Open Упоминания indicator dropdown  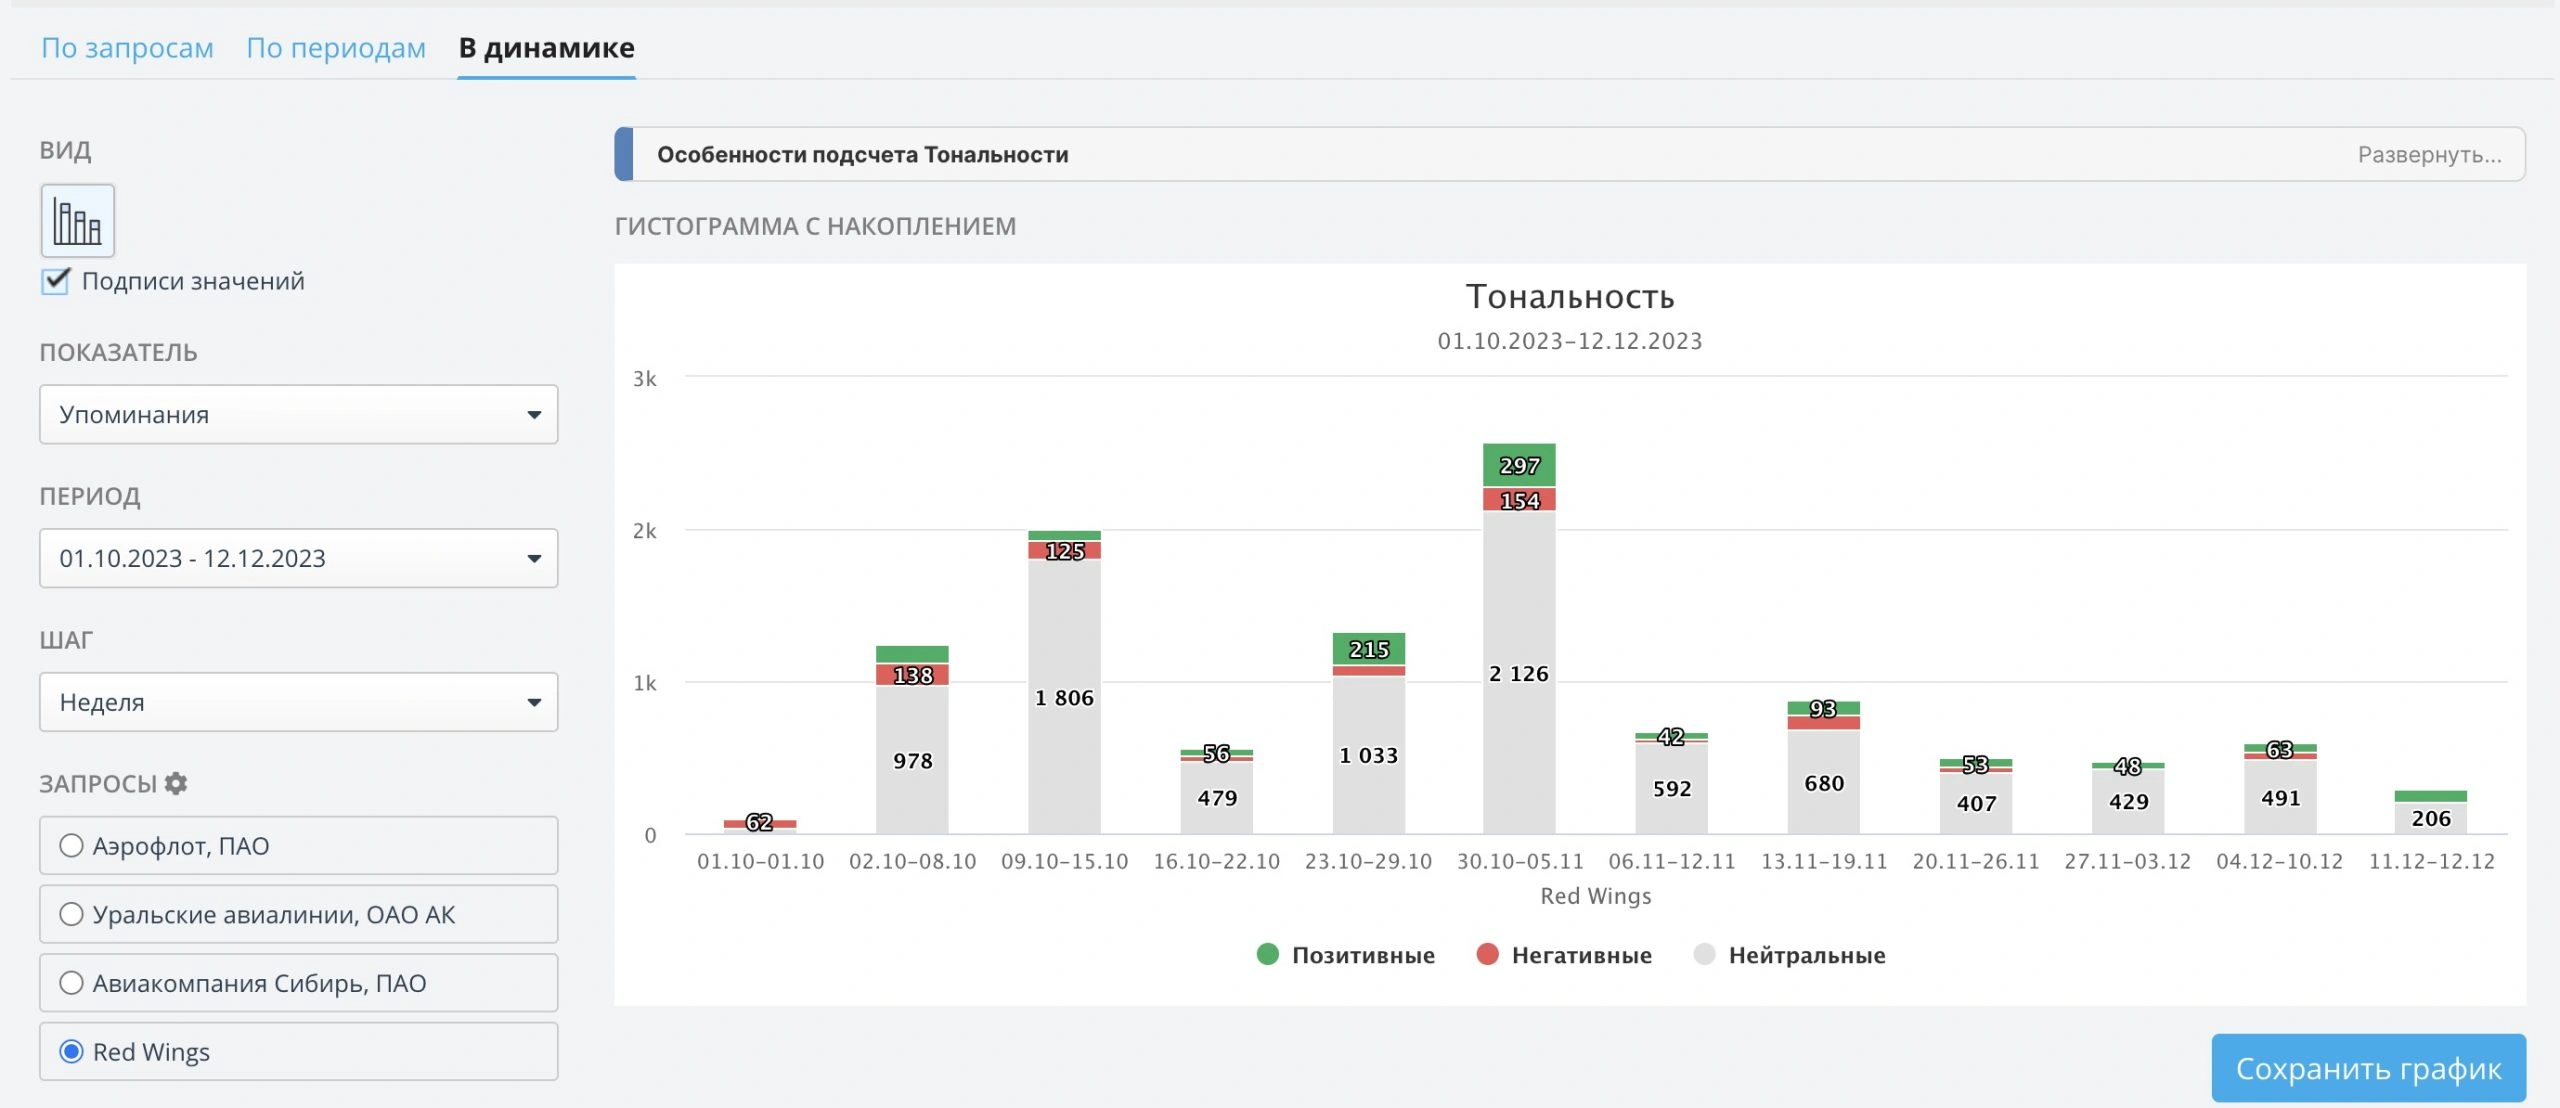(298, 414)
